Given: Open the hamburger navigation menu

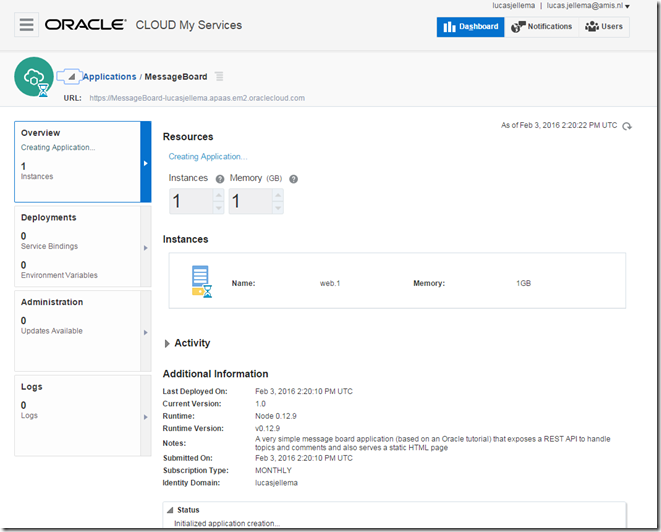Looking at the screenshot, I should tap(27, 25).
